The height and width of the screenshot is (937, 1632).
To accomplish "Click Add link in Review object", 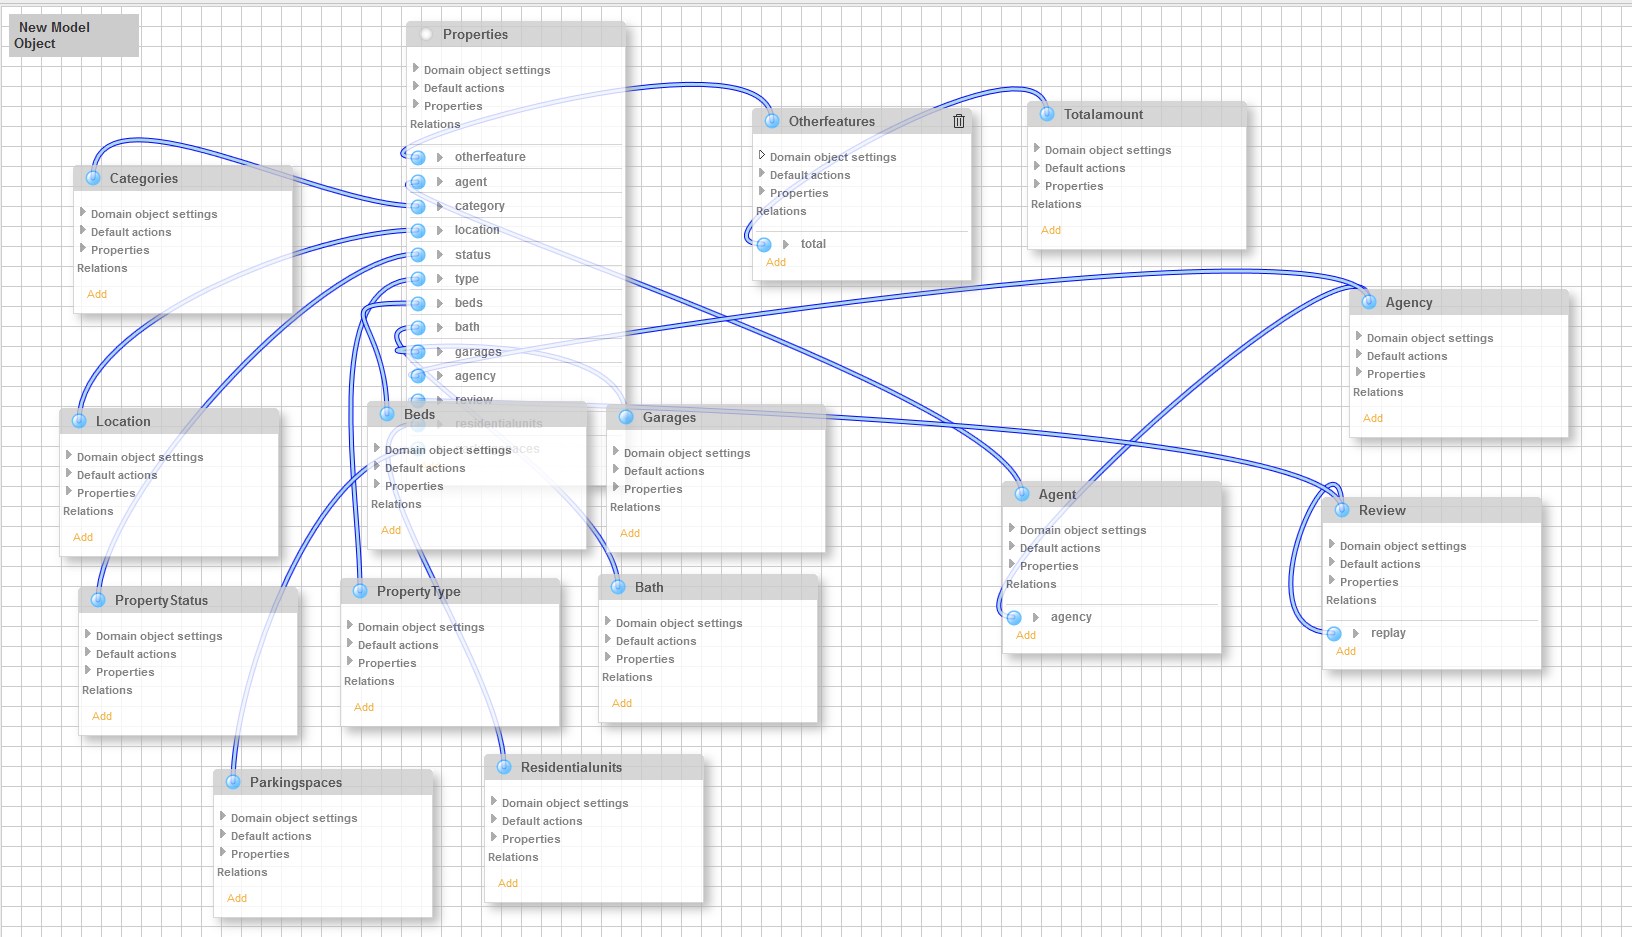I will 1346,651.
